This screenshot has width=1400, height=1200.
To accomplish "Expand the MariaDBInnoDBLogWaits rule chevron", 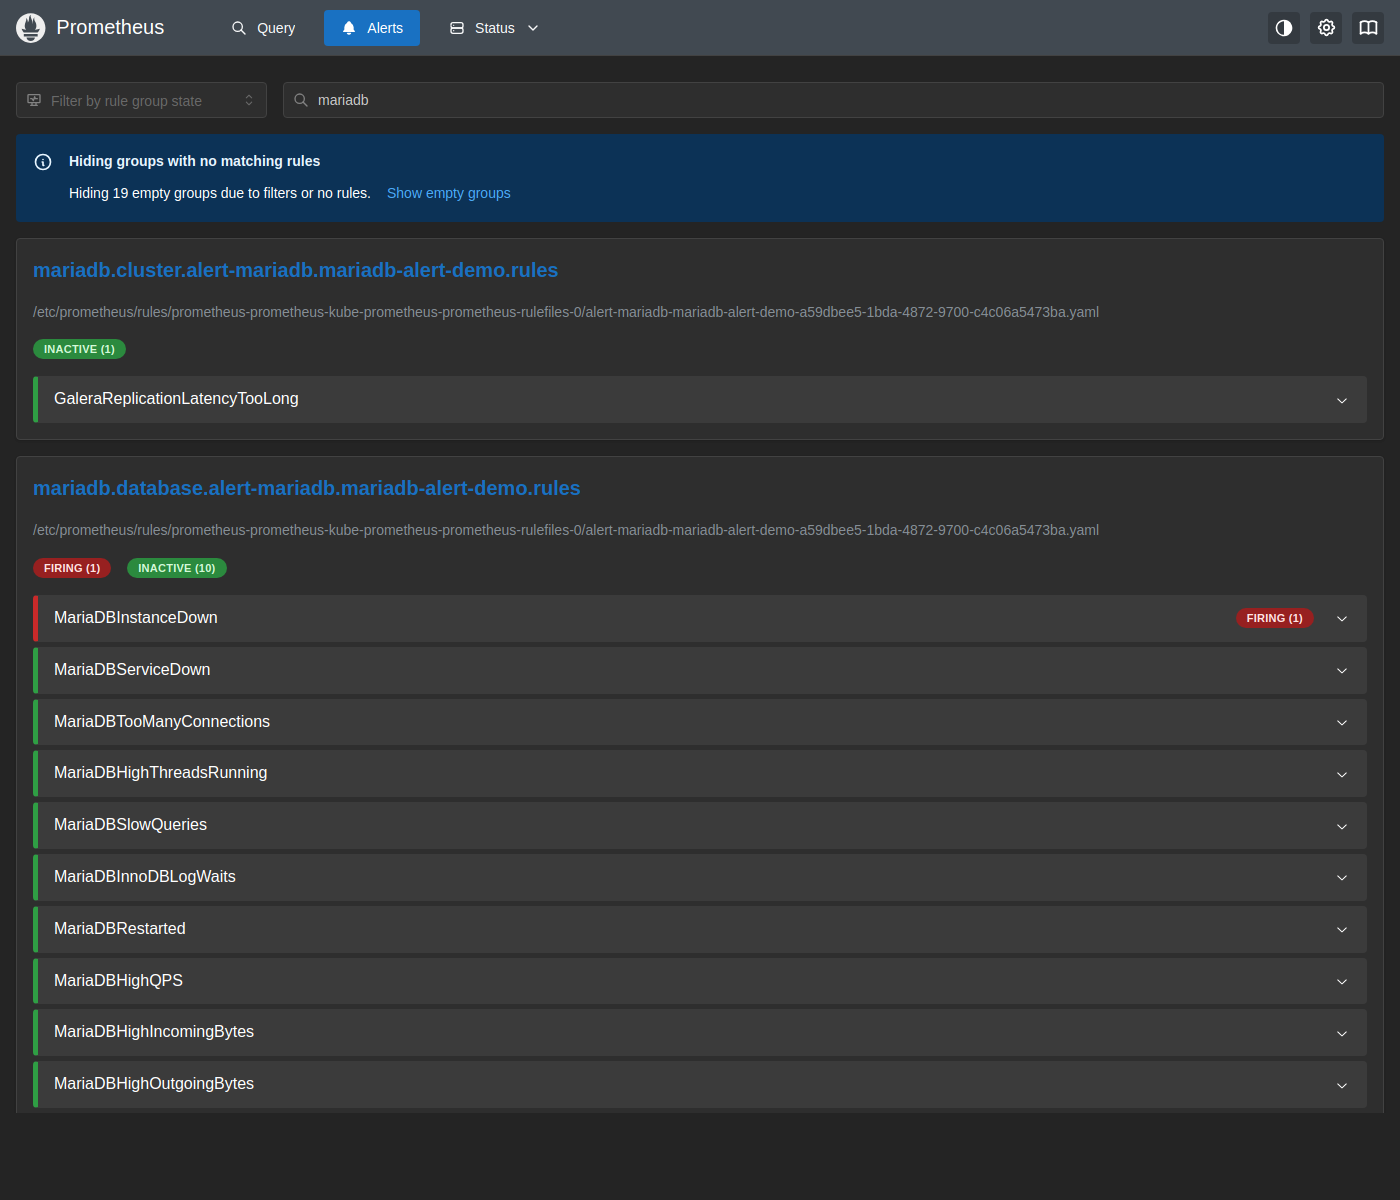I will point(1342,878).
